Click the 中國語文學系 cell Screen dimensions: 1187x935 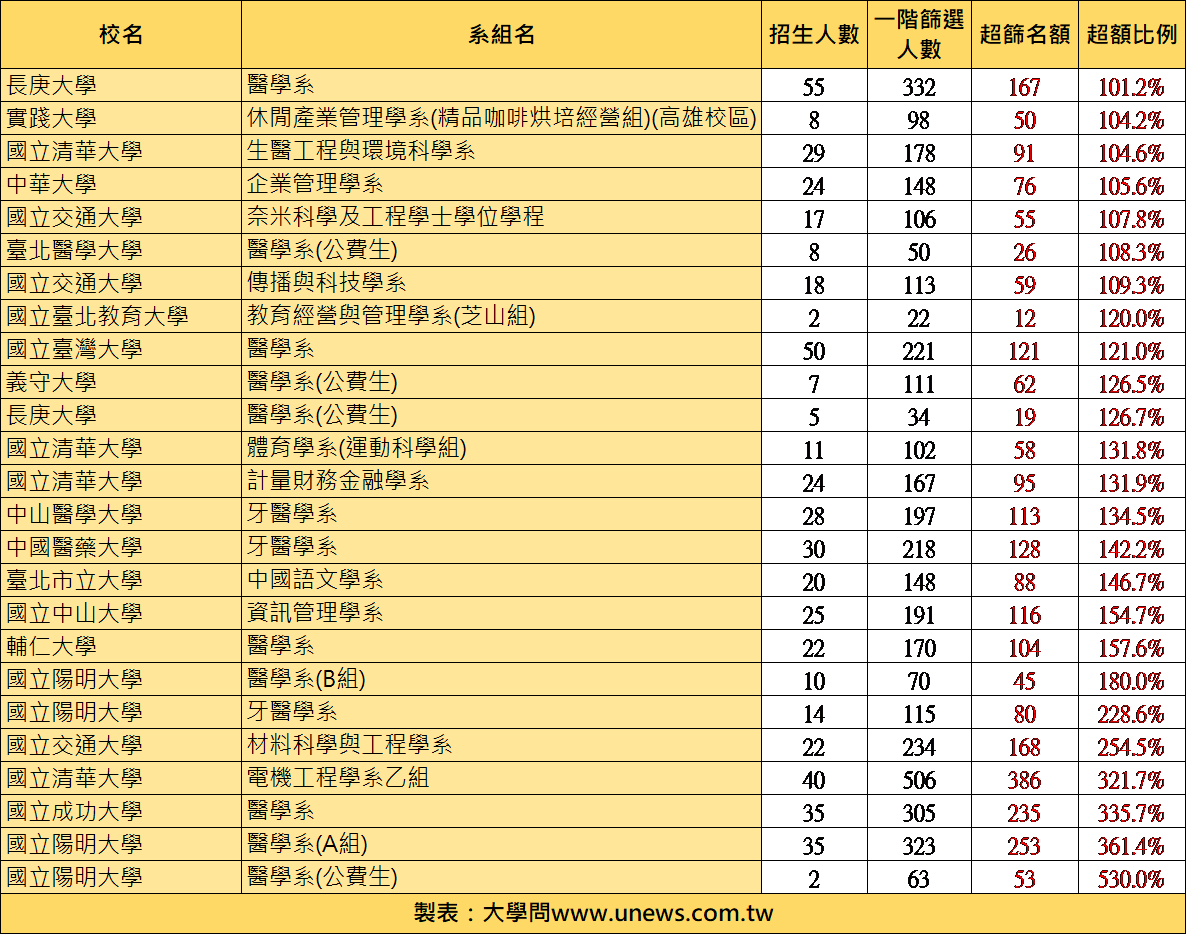pyautogui.click(x=501, y=581)
